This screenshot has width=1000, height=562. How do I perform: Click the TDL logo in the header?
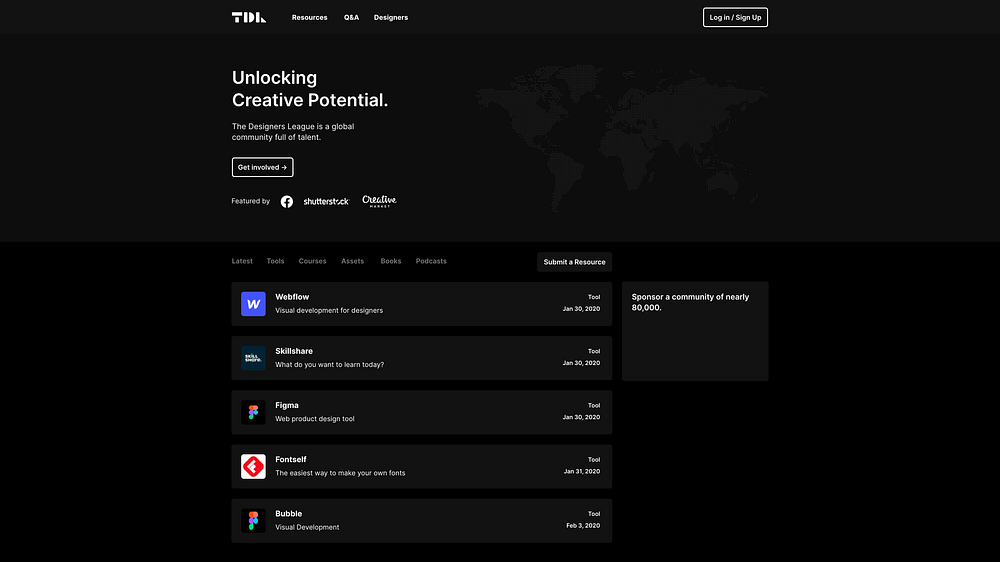click(249, 17)
